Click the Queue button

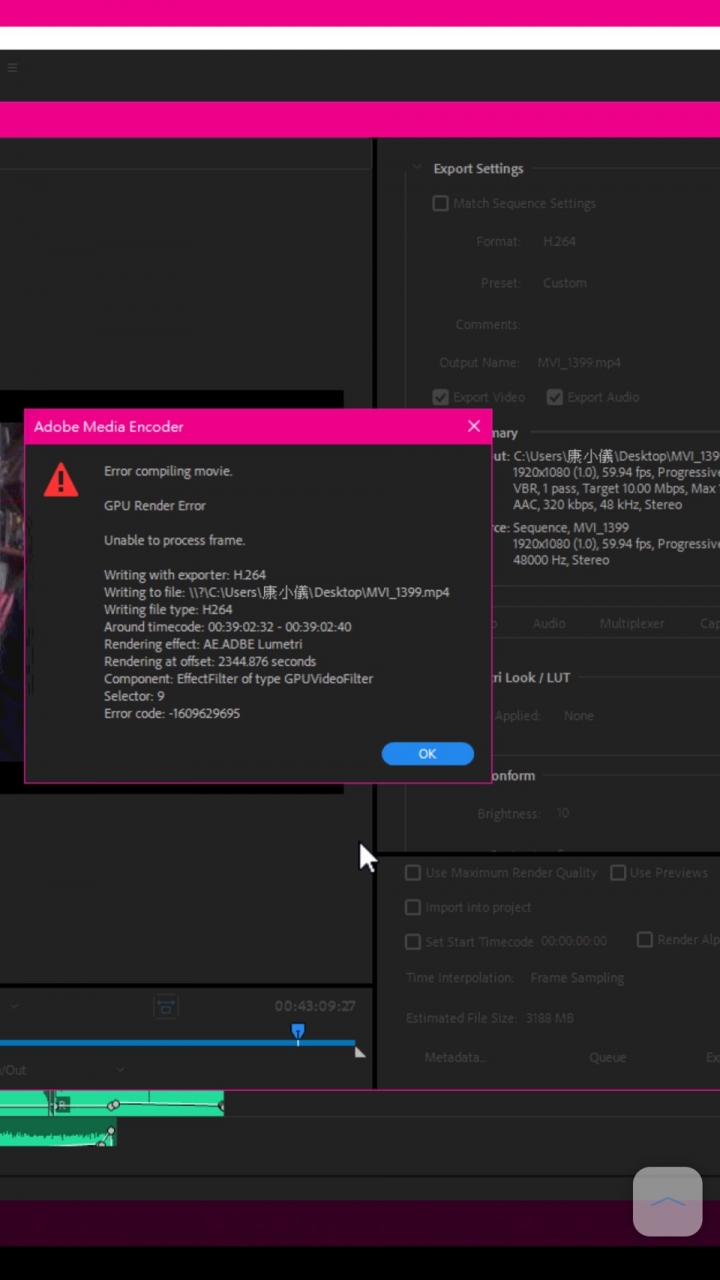[x=608, y=1057]
